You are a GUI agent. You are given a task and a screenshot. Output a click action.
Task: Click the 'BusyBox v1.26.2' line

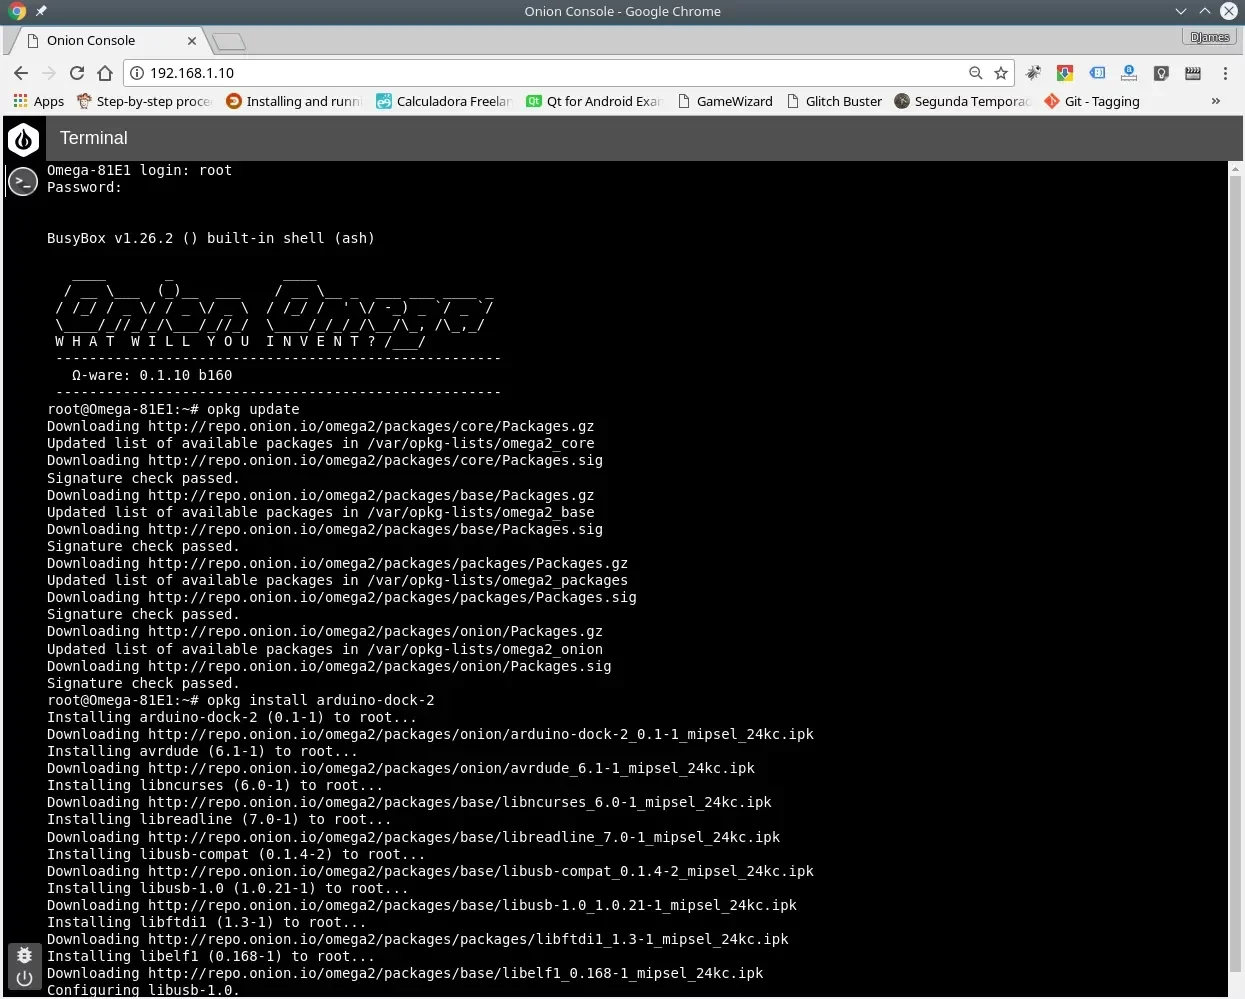coord(211,238)
